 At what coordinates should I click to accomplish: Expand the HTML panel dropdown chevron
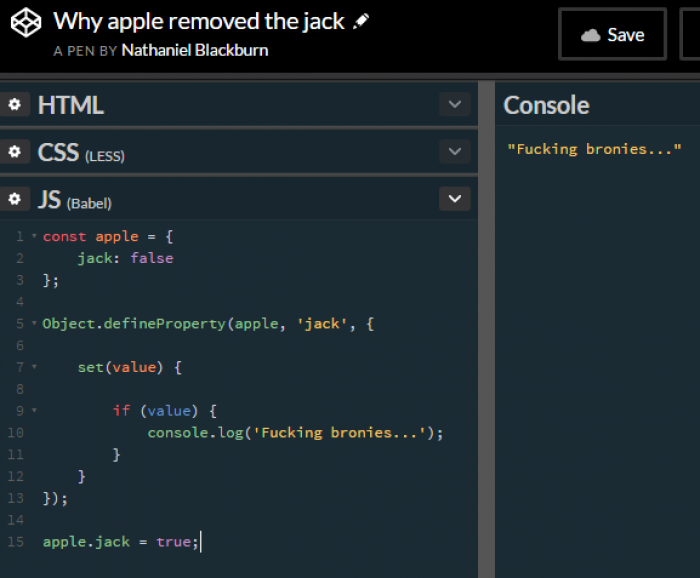point(454,104)
